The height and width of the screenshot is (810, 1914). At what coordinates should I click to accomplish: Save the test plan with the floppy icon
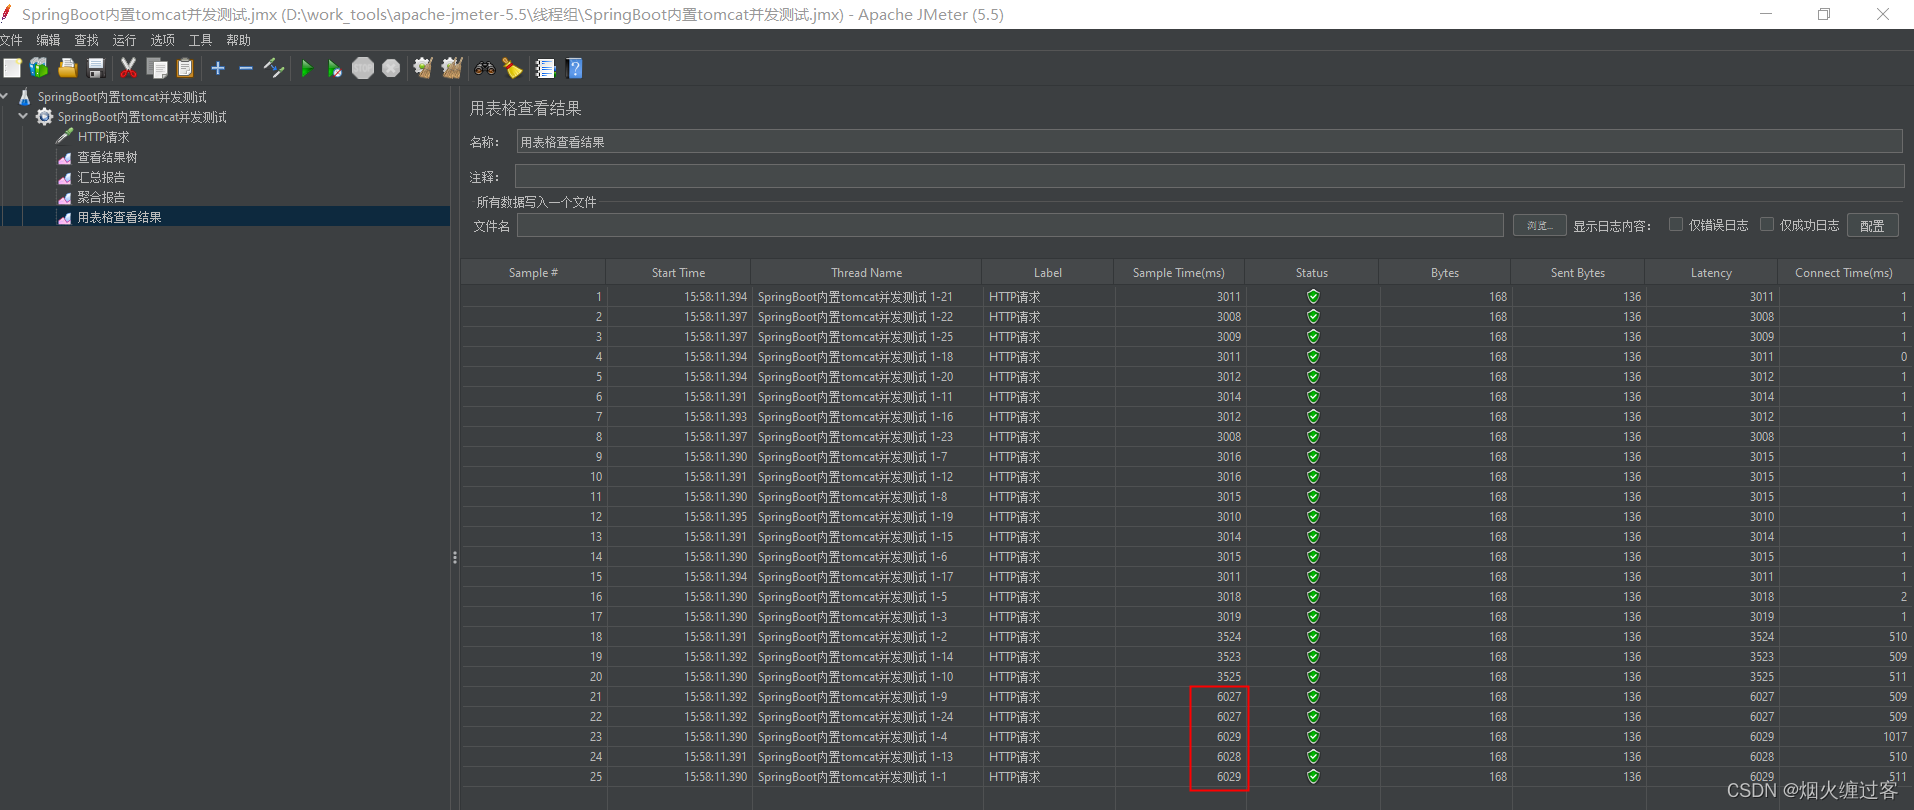96,68
